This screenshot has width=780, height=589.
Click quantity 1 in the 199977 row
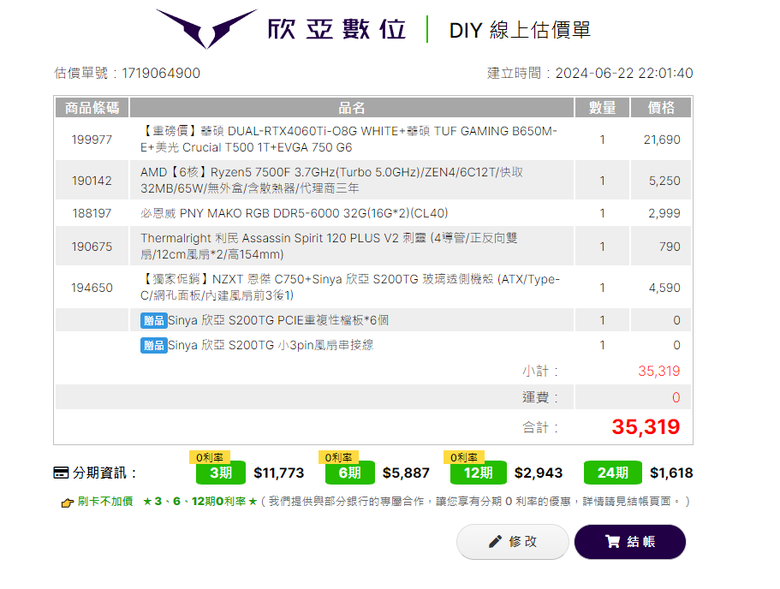click(x=602, y=140)
